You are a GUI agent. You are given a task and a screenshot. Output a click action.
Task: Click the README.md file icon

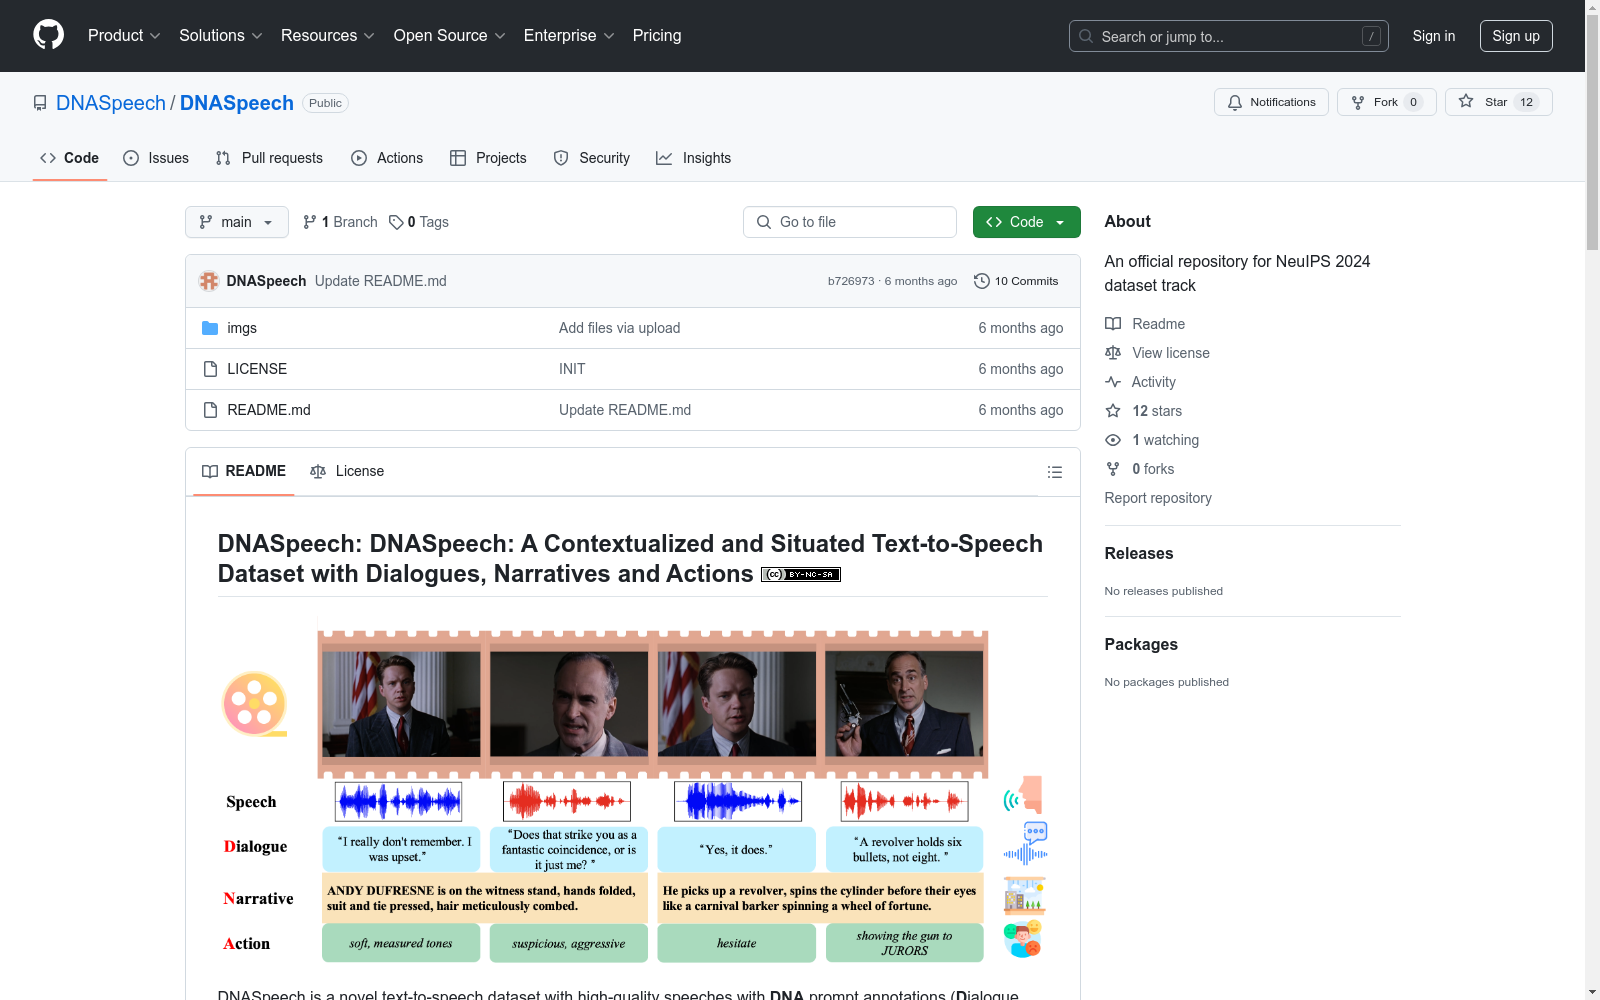(x=210, y=410)
